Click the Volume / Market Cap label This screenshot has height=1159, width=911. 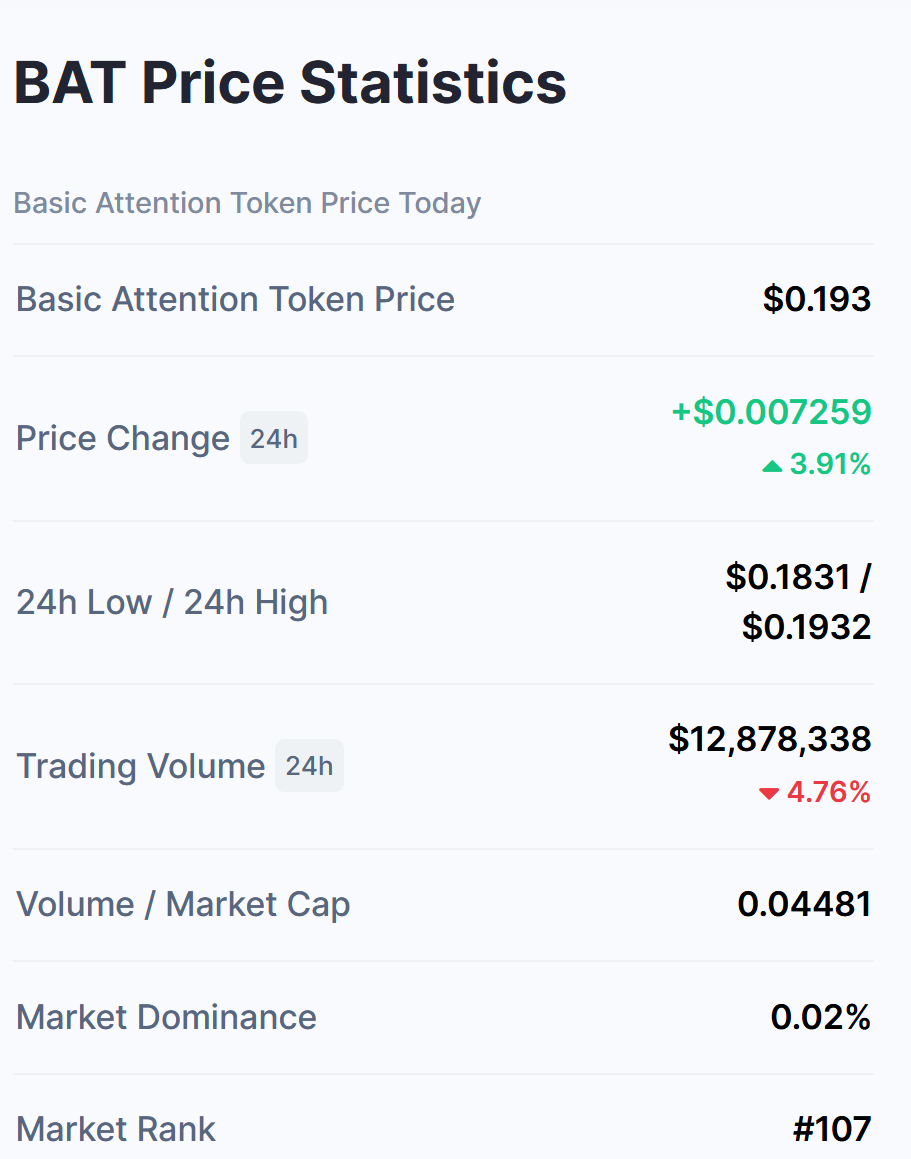click(183, 905)
